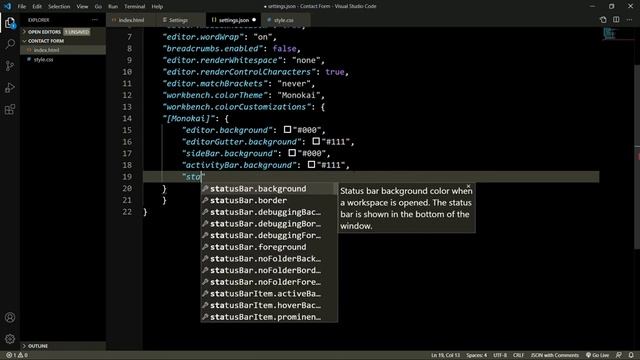This screenshot has height=360, width=640.
Task: Click the unsaved dot on settings.json tab
Action: [254, 20]
